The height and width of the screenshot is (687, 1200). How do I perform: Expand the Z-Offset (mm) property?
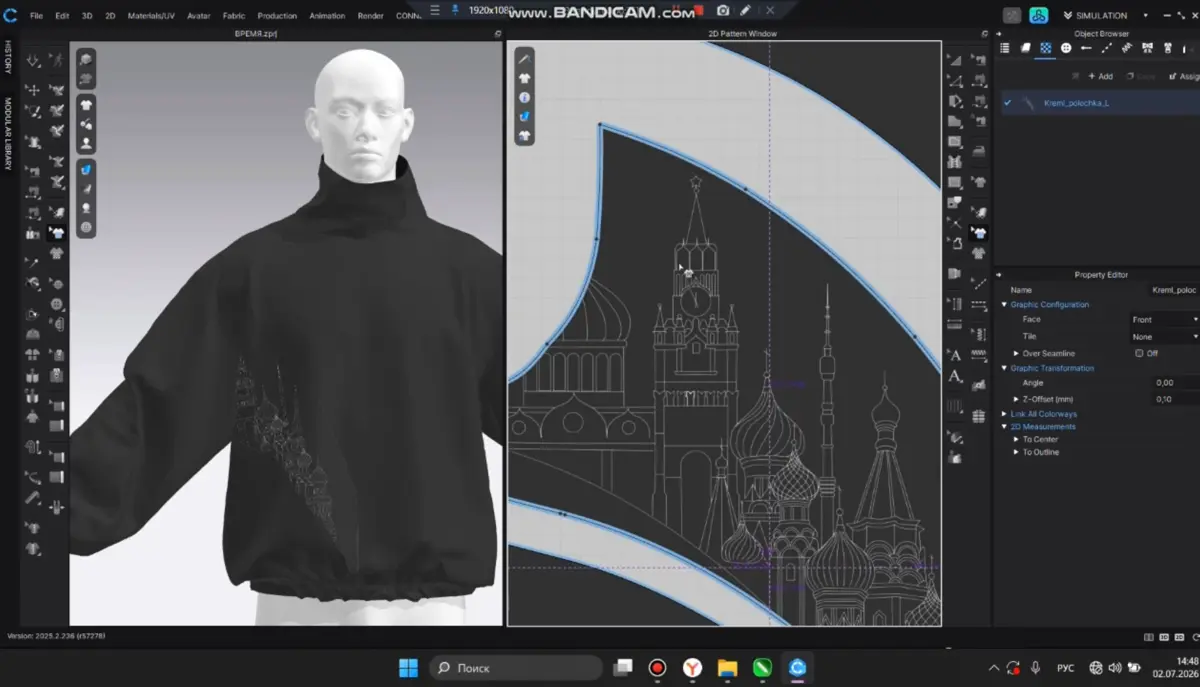click(x=1017, y=399)
